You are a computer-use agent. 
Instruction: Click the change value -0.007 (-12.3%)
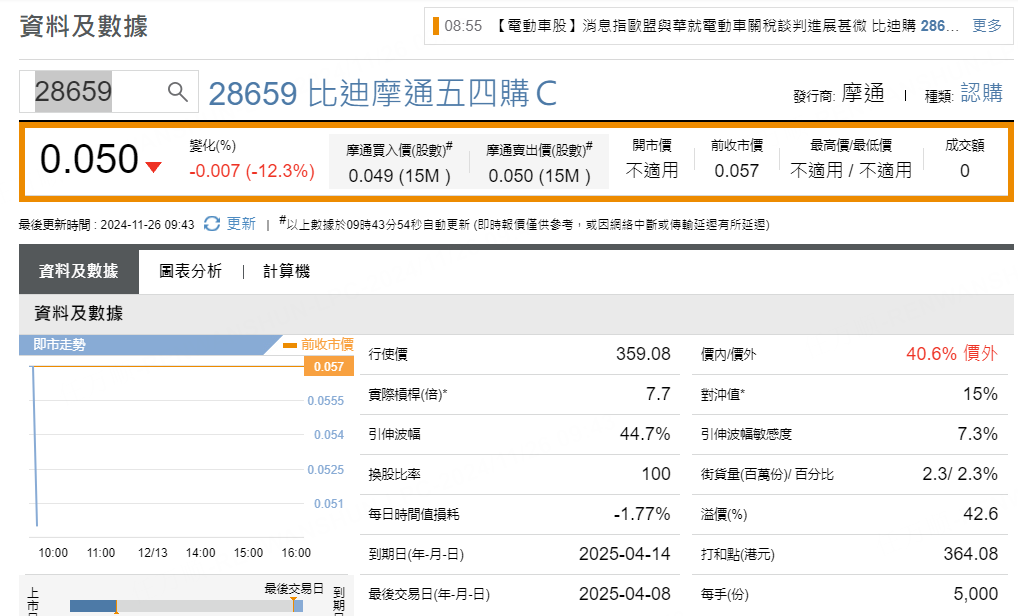[x=252, y=171]
